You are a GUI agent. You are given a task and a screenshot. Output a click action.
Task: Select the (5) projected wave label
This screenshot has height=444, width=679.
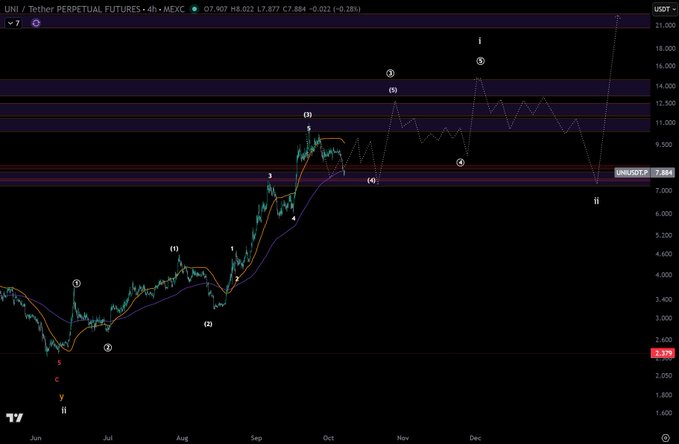pyautogui.click(x=393, y=90)
